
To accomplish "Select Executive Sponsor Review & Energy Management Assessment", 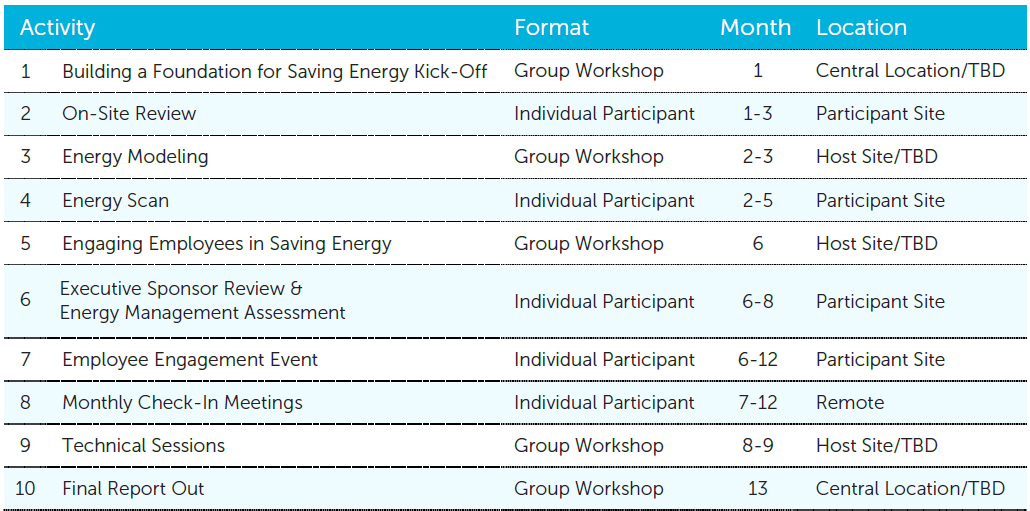I will coord(203,301).
